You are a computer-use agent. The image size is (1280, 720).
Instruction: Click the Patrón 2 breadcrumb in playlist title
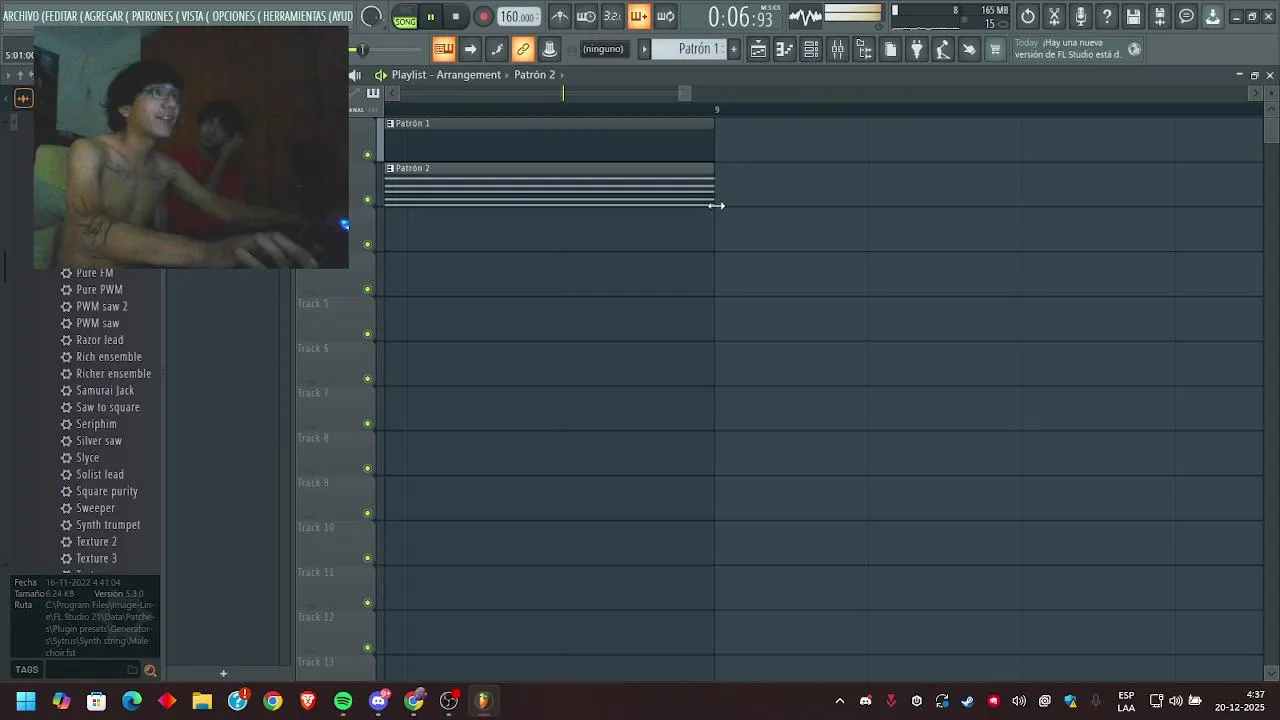[534, 75]
